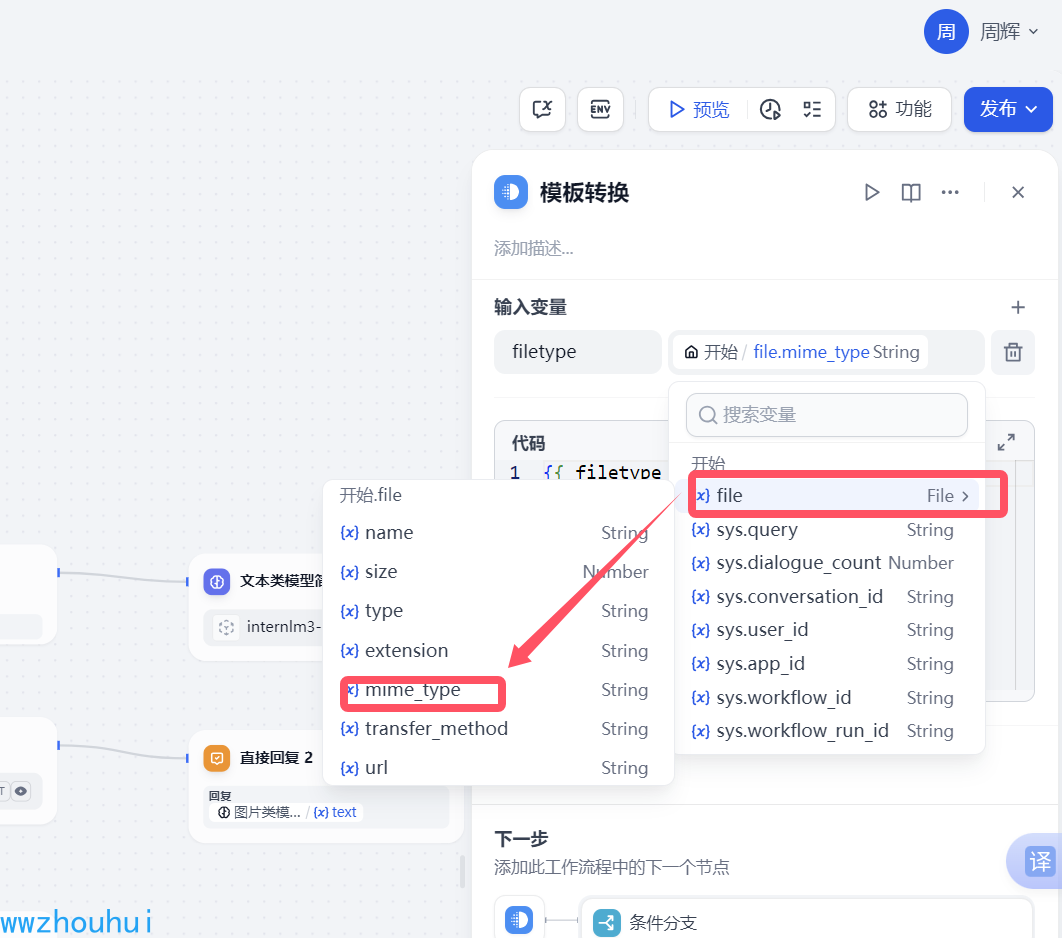Screen dimensions: 1062x938
Task: Choose name in 开始.file submenu
Action: (x=496, y=533)
